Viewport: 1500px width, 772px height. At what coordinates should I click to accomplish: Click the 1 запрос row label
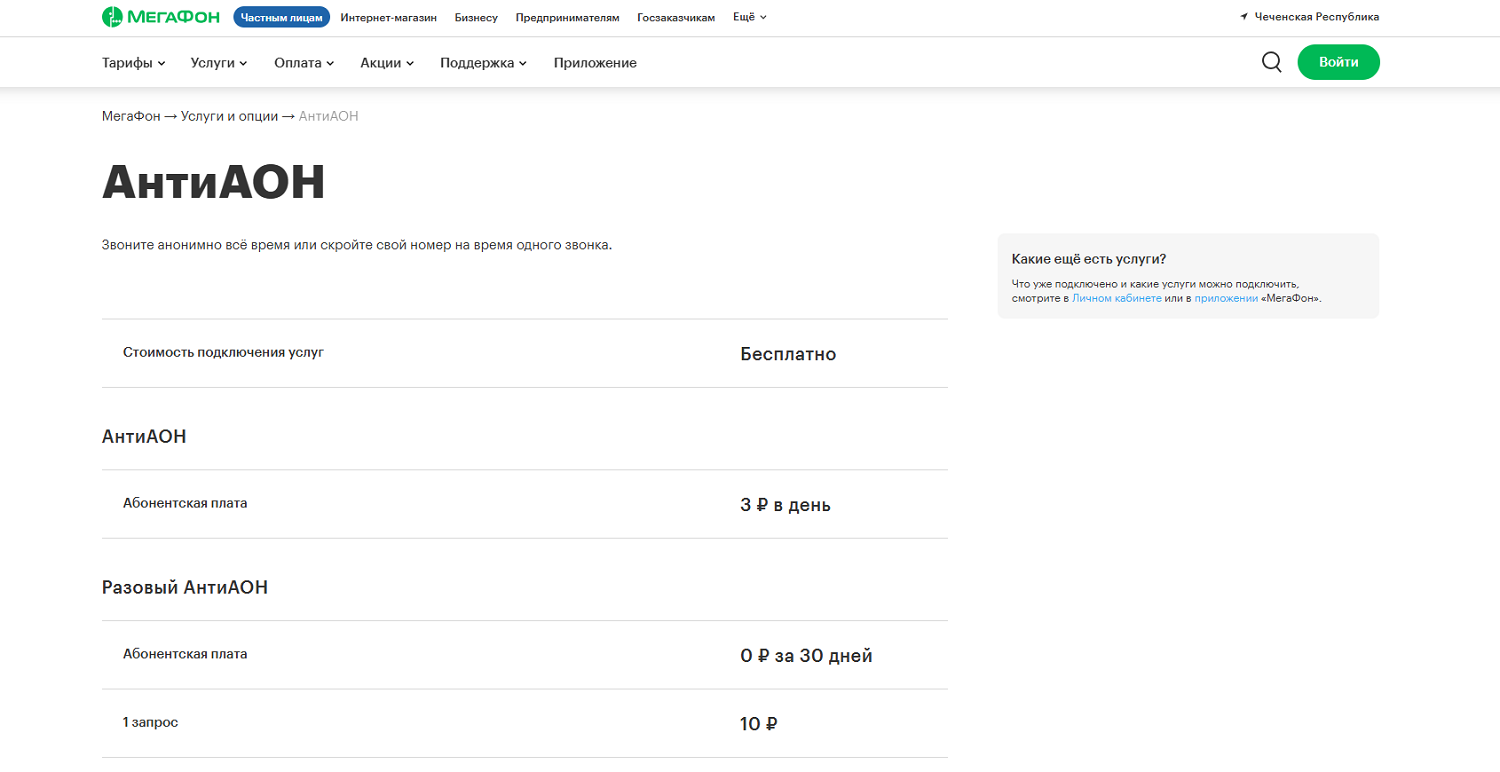(x=150, y=721)
